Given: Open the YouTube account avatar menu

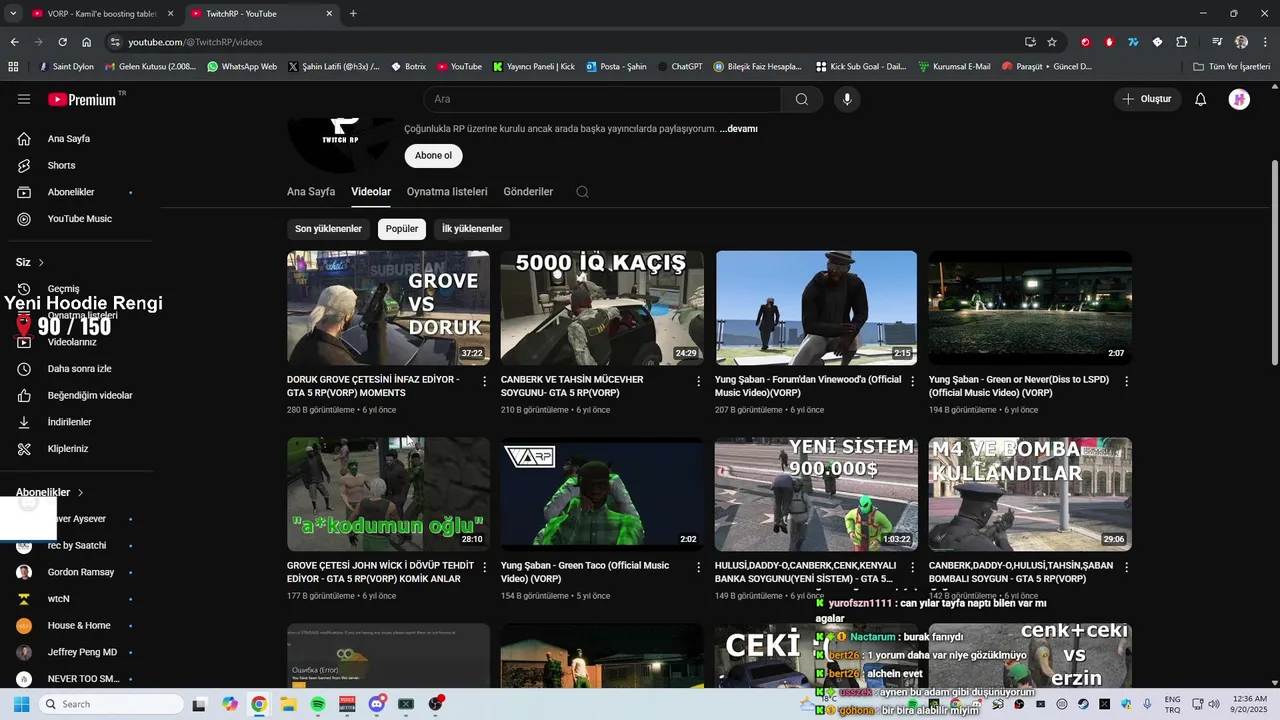Looking at the screenshot, I should point(1239,99).
